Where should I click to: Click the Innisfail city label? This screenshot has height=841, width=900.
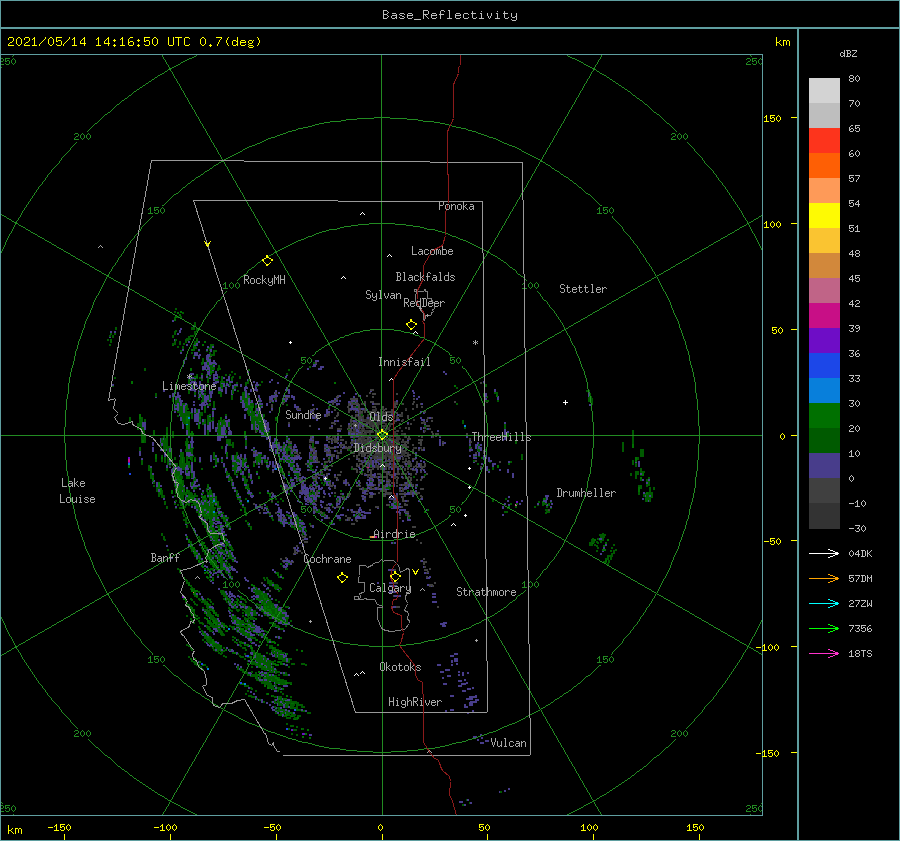tap(404, 362)
